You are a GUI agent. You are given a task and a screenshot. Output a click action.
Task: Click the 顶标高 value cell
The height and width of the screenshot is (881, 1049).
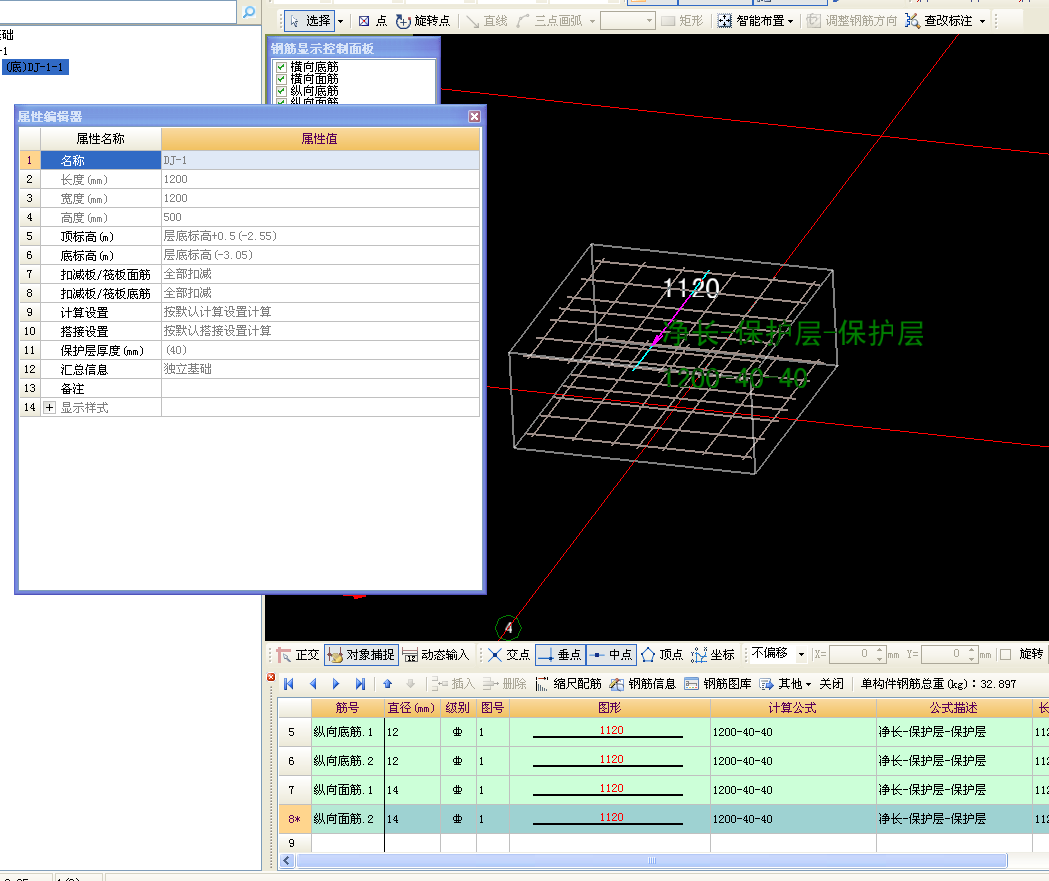point(320,236)
